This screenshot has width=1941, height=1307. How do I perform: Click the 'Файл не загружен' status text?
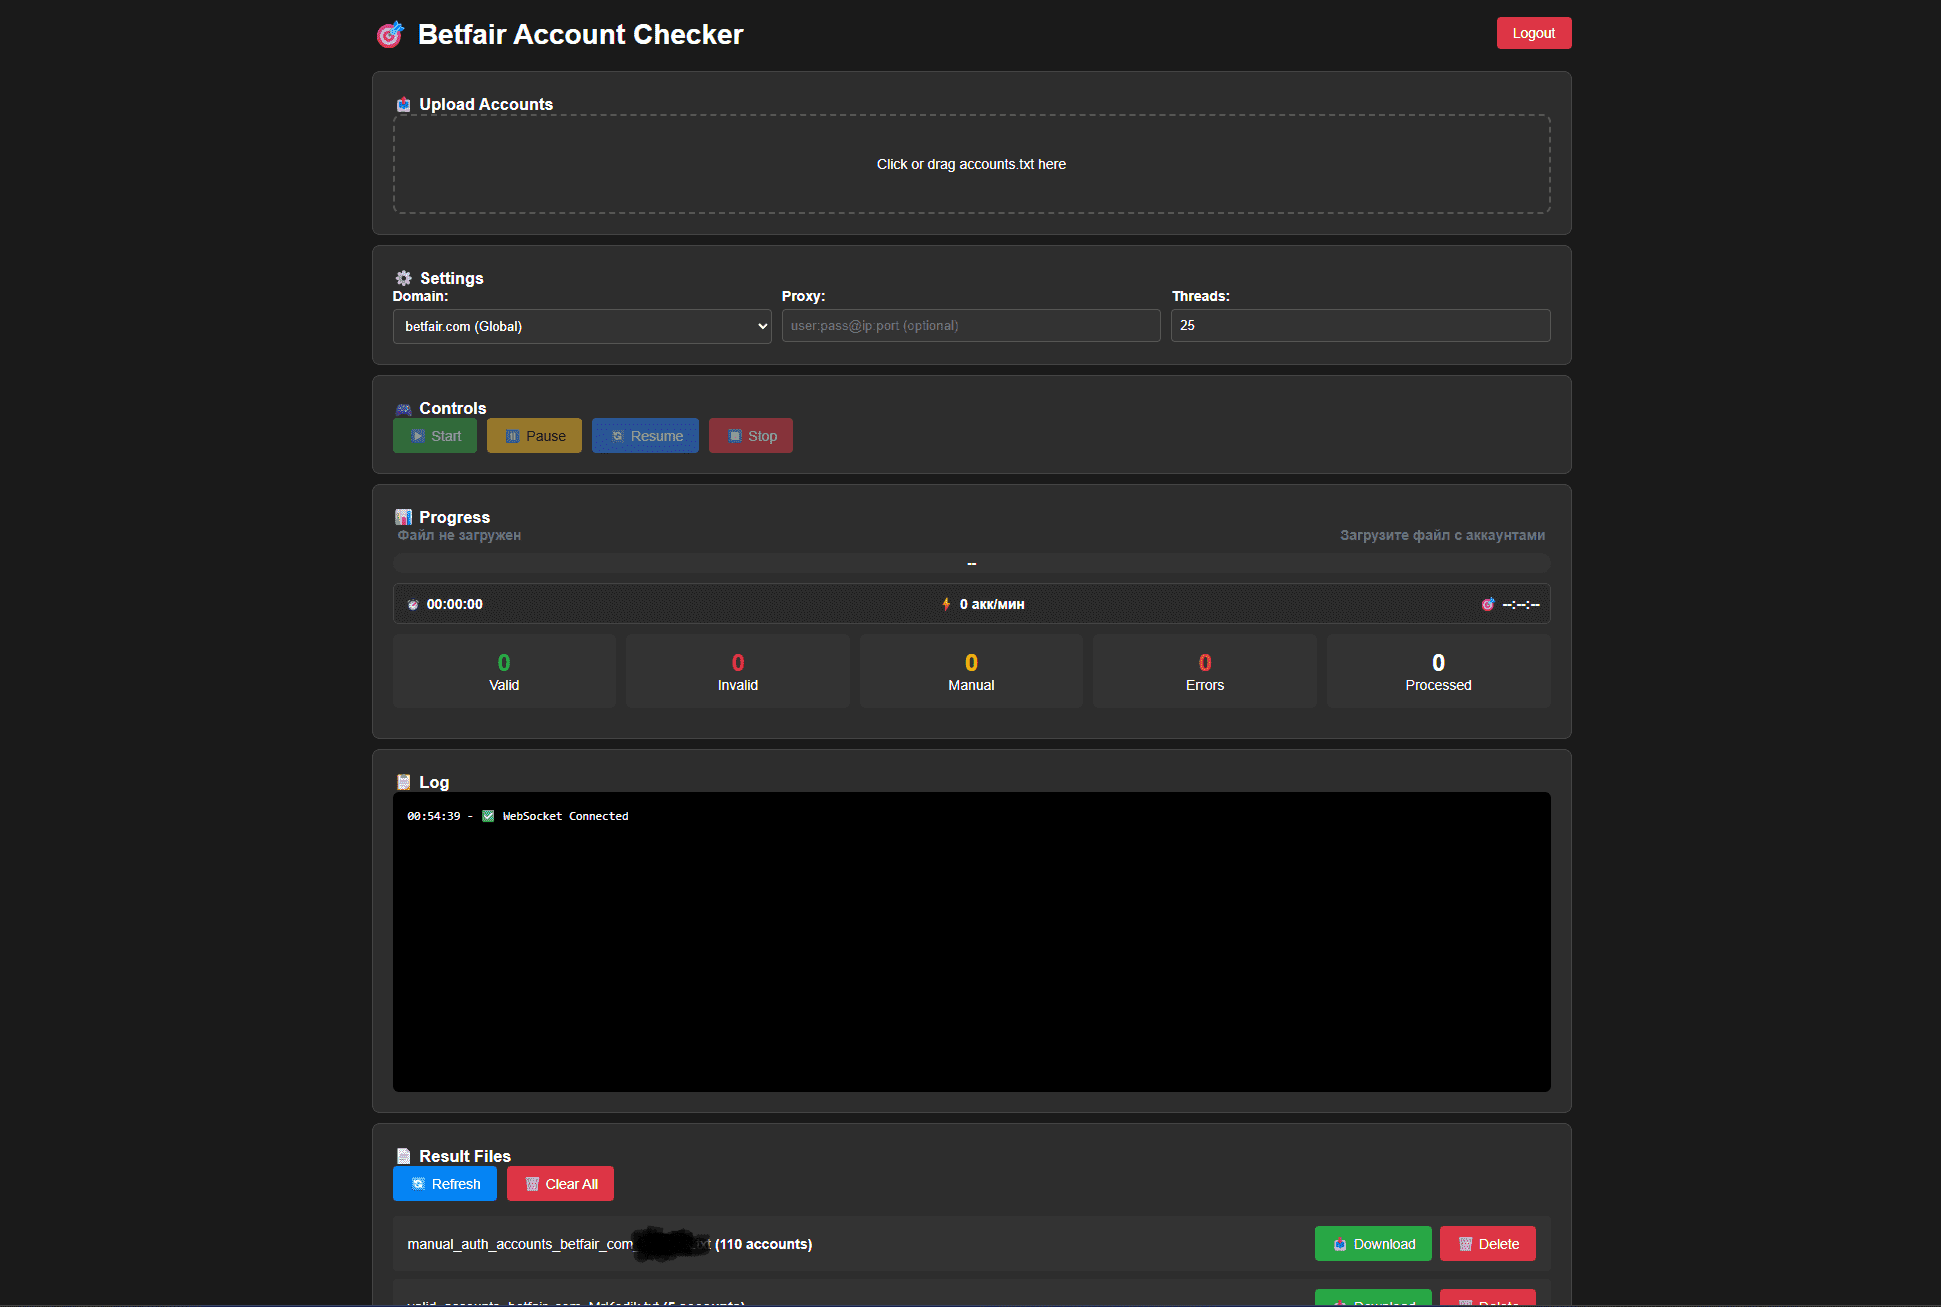(459, 535)
